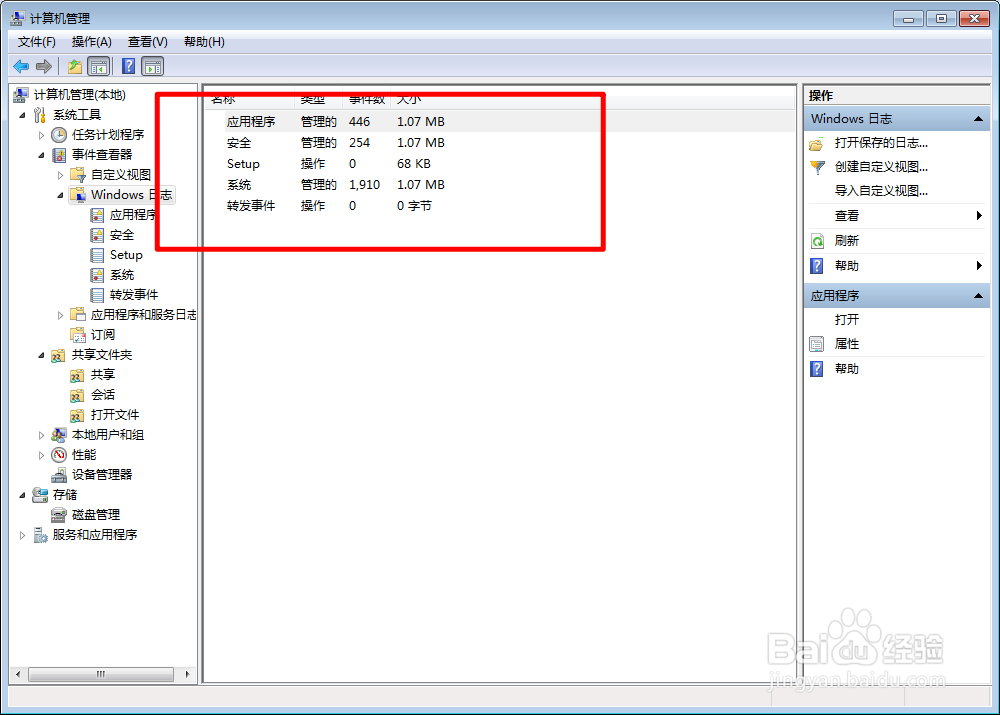Click 帮助 under the 应用程序 section
The height and width of the screenshot is (715, 1000).
pos(846,369)
